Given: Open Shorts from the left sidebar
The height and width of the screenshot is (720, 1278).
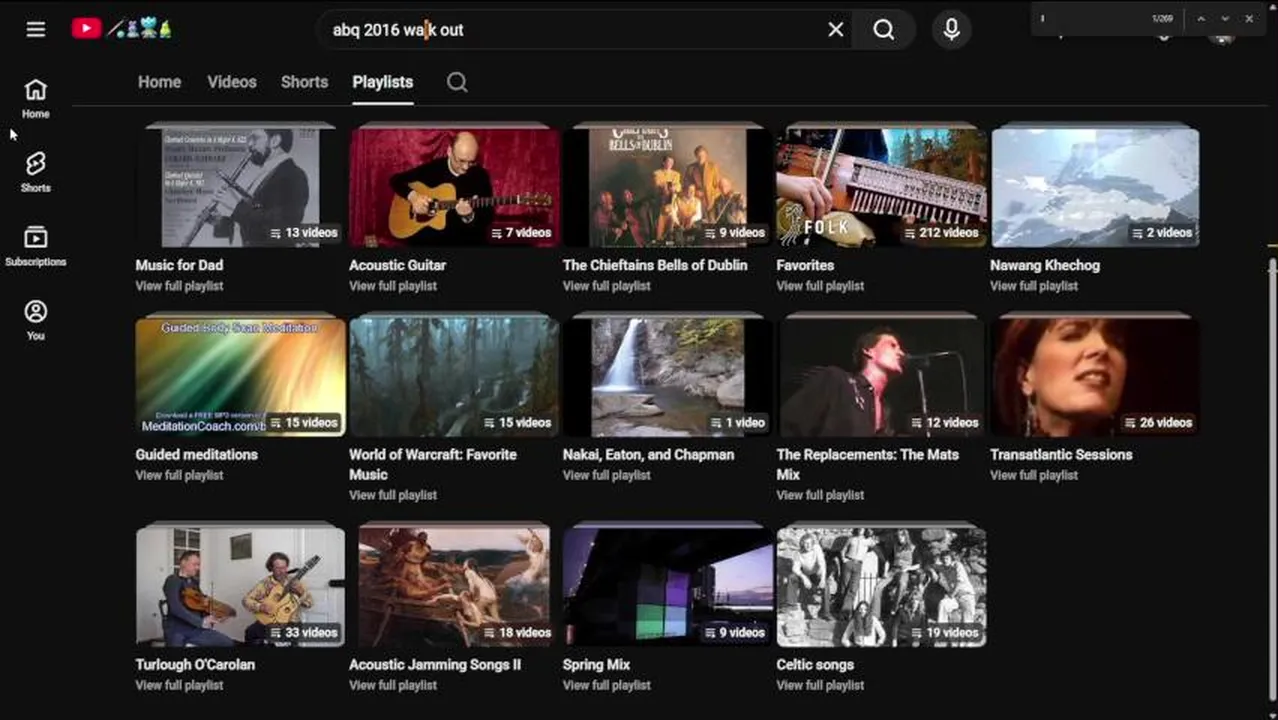Looking at the screenshot, I should tap(36, 172).
